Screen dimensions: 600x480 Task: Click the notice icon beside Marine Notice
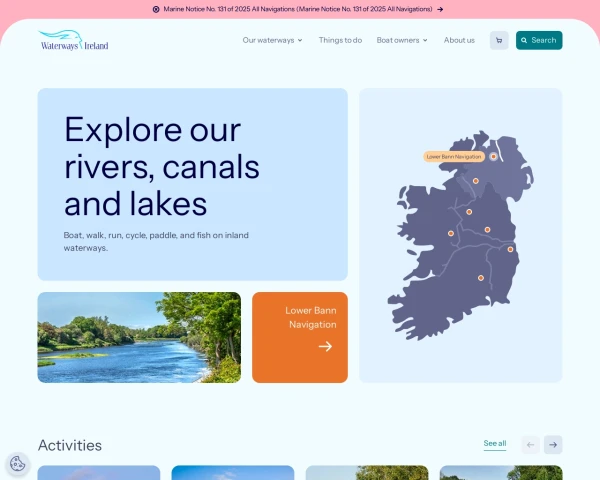[156, 9]
